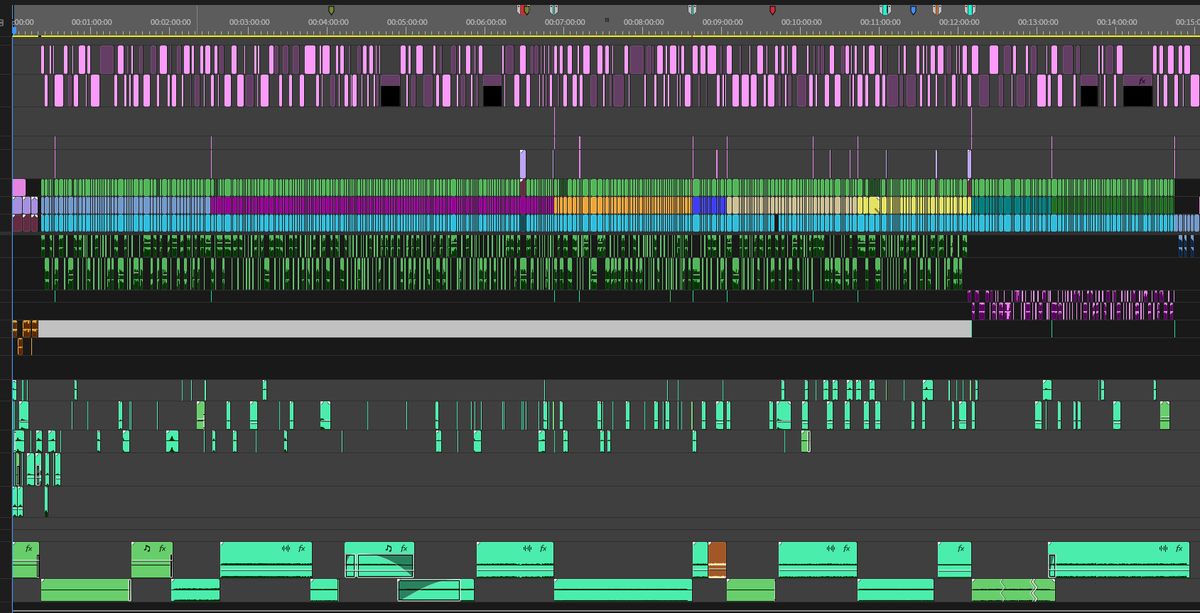
Task: Click the fx badge on the first bottom audio clip
Action: pyautogui.click(x=29, y=548)
